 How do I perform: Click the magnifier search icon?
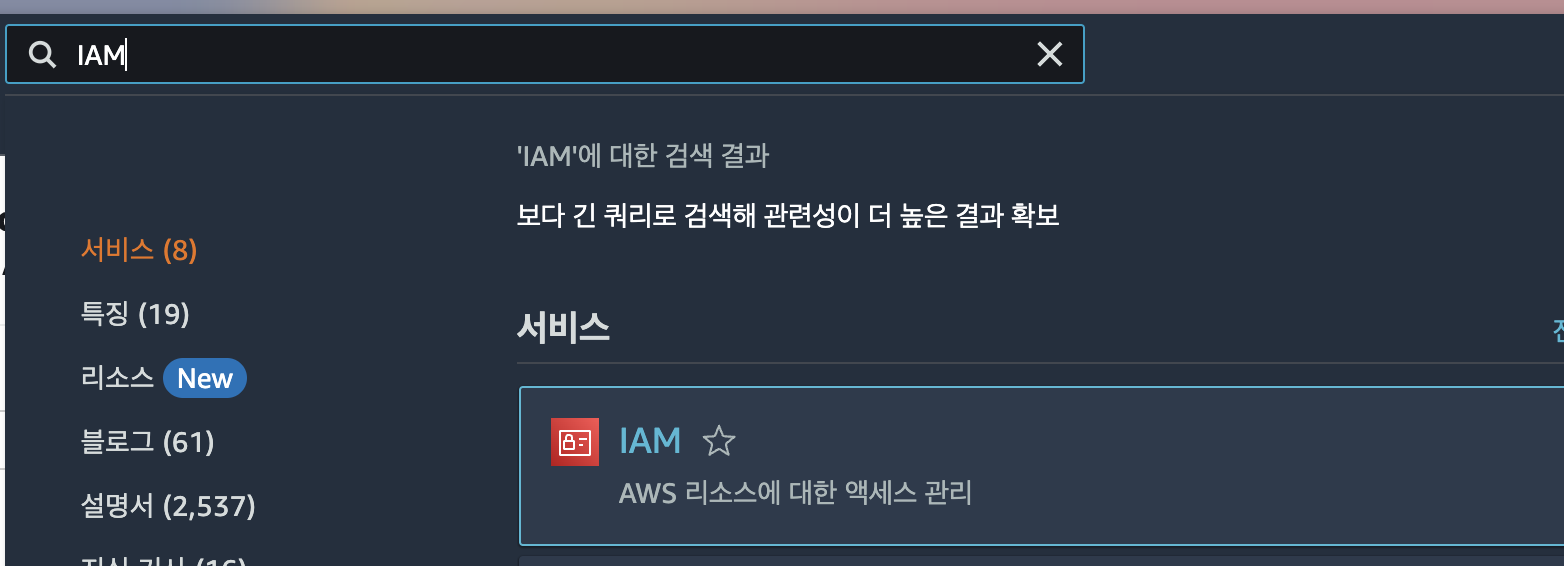(x=42, y=54)
